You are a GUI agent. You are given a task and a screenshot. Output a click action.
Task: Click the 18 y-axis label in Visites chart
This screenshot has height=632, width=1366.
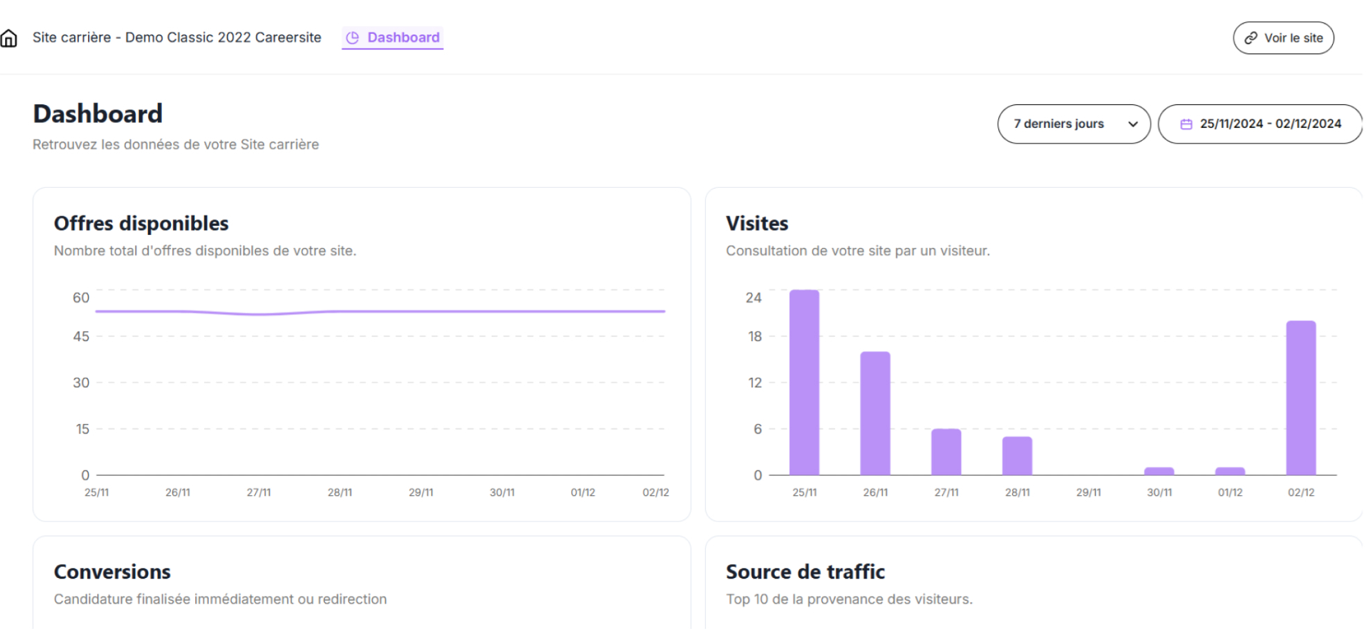click(x=754, y=337)
